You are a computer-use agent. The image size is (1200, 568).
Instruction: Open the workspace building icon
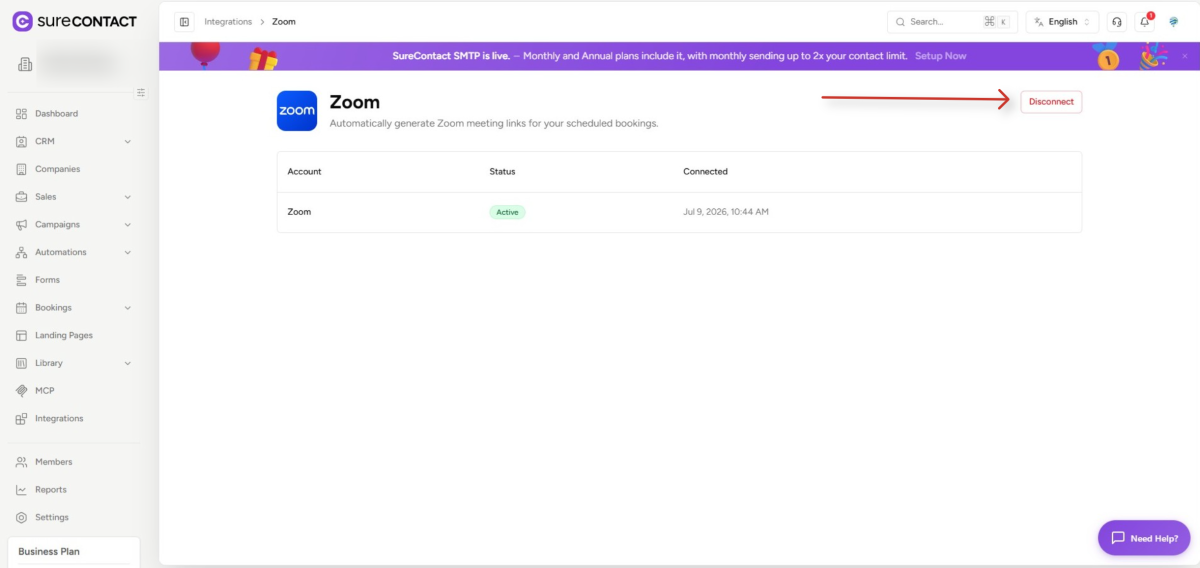click(25, 65)
